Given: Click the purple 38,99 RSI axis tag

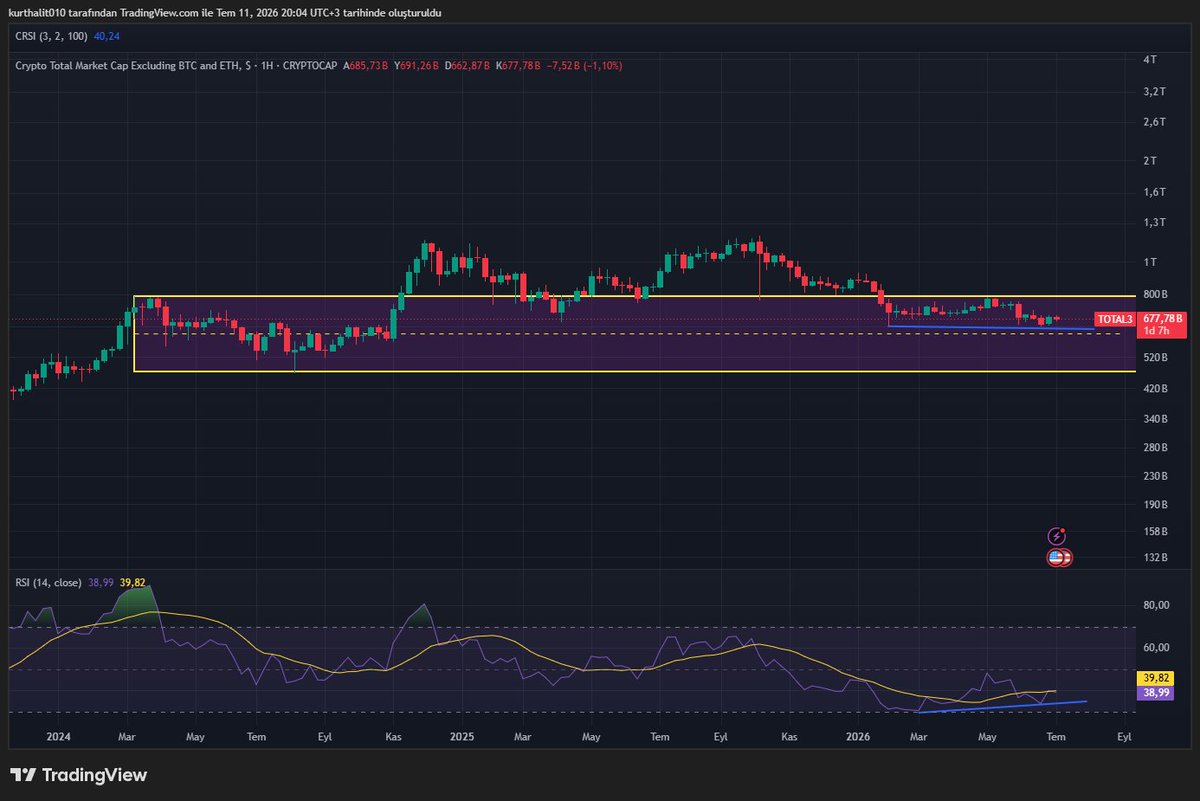Looking at the screenshot, I should click(x=1155, y=692).
